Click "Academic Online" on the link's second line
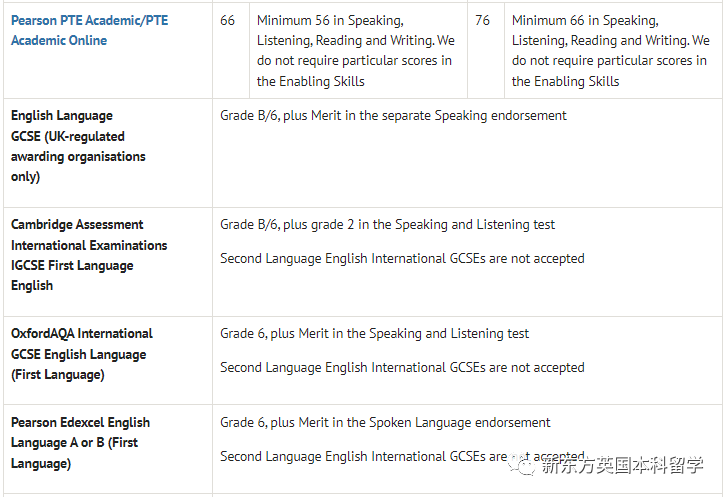The image size is (727, 497). pyautogui.click(x=59, y=40)
